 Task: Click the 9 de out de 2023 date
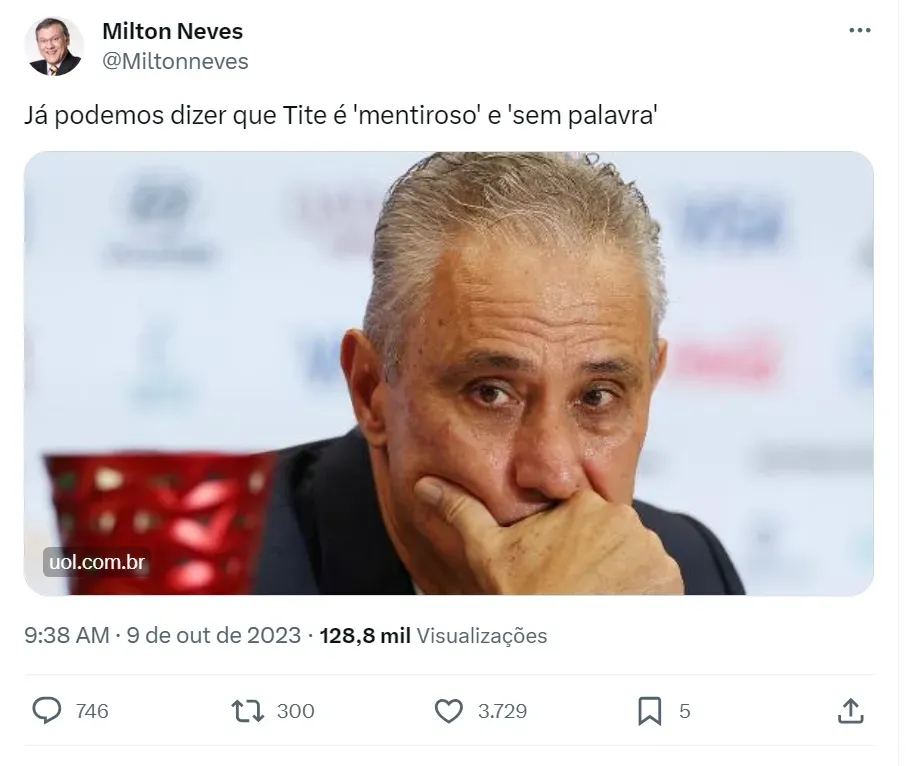coord(214,635)
